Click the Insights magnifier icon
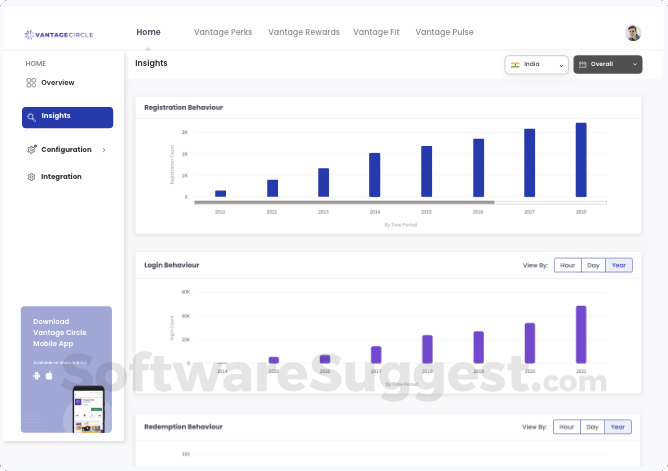 pos(32,117)
